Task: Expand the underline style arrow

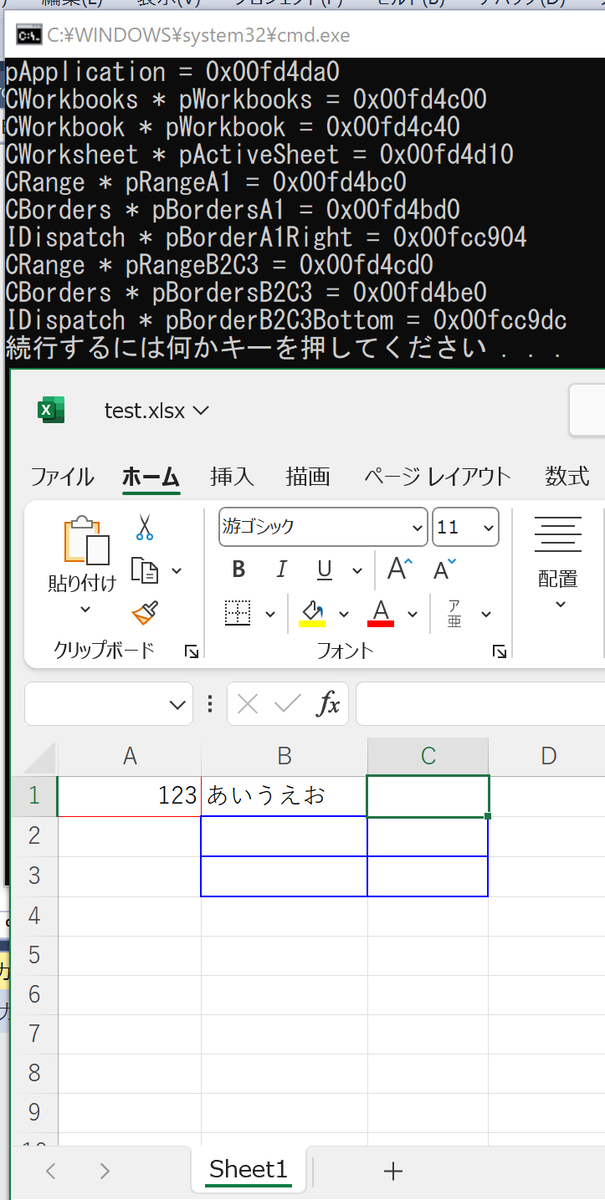Action: coord(355,570)
